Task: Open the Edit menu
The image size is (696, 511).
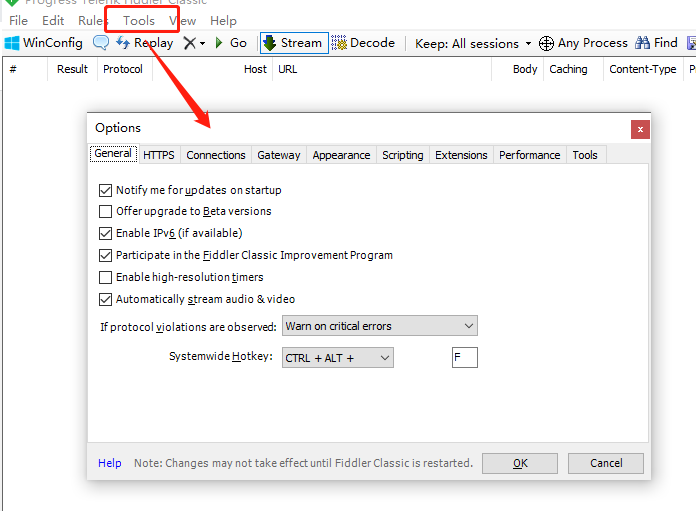Action: pyautogui.click(x=53, y=21)
